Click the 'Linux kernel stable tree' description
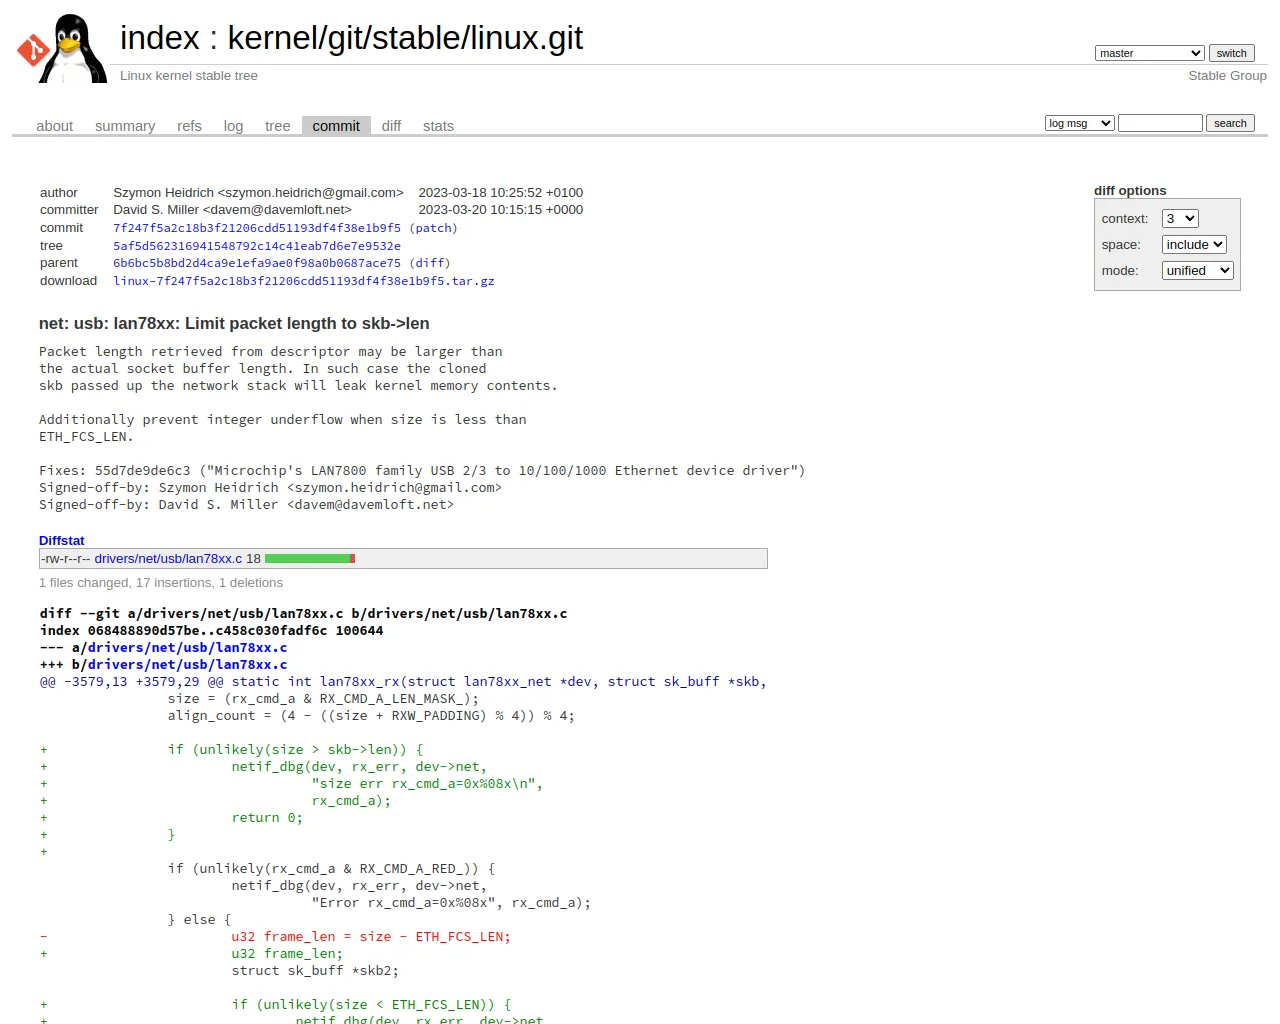 click(189, 76)
